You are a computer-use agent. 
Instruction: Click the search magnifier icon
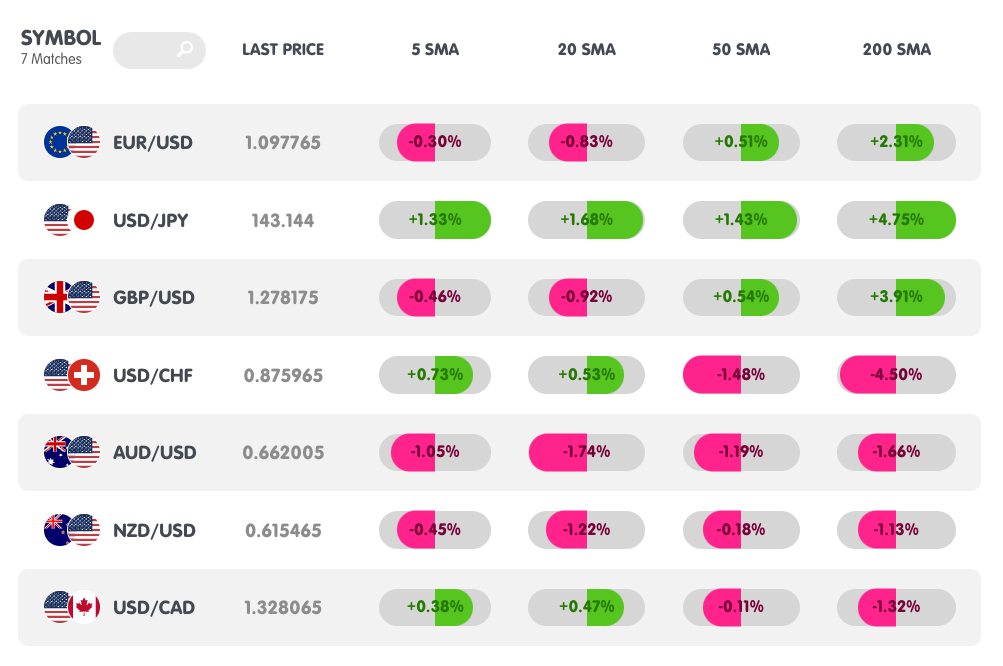(x=185, y=49)
